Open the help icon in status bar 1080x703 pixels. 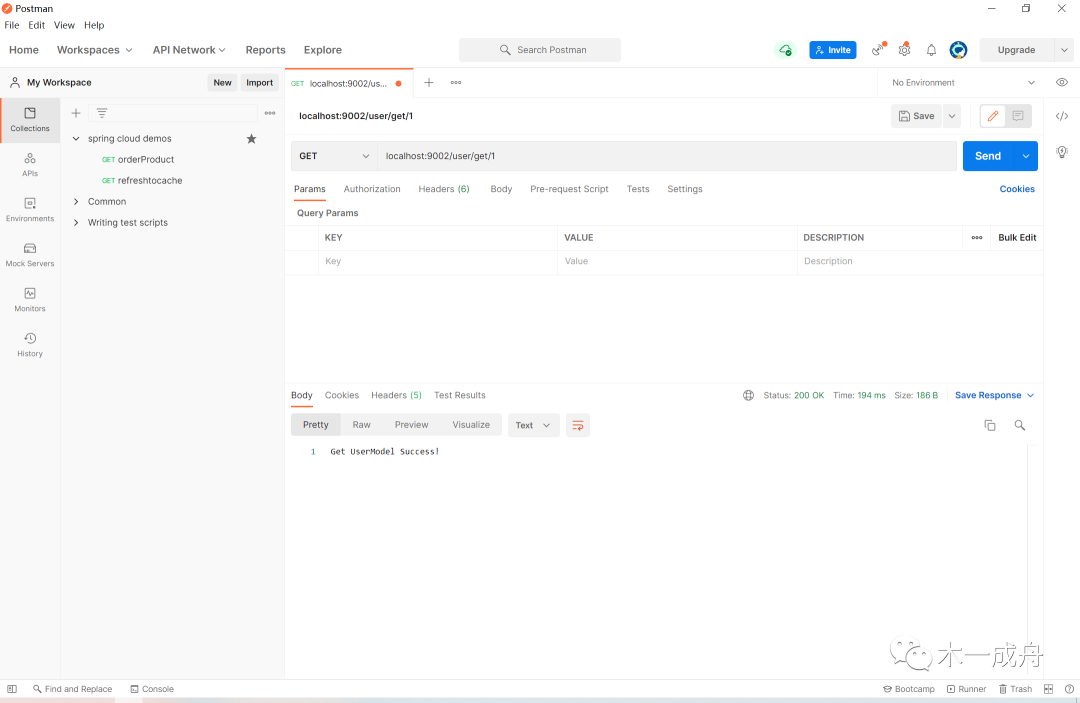pyautogui.click(x=1069, y=689)
